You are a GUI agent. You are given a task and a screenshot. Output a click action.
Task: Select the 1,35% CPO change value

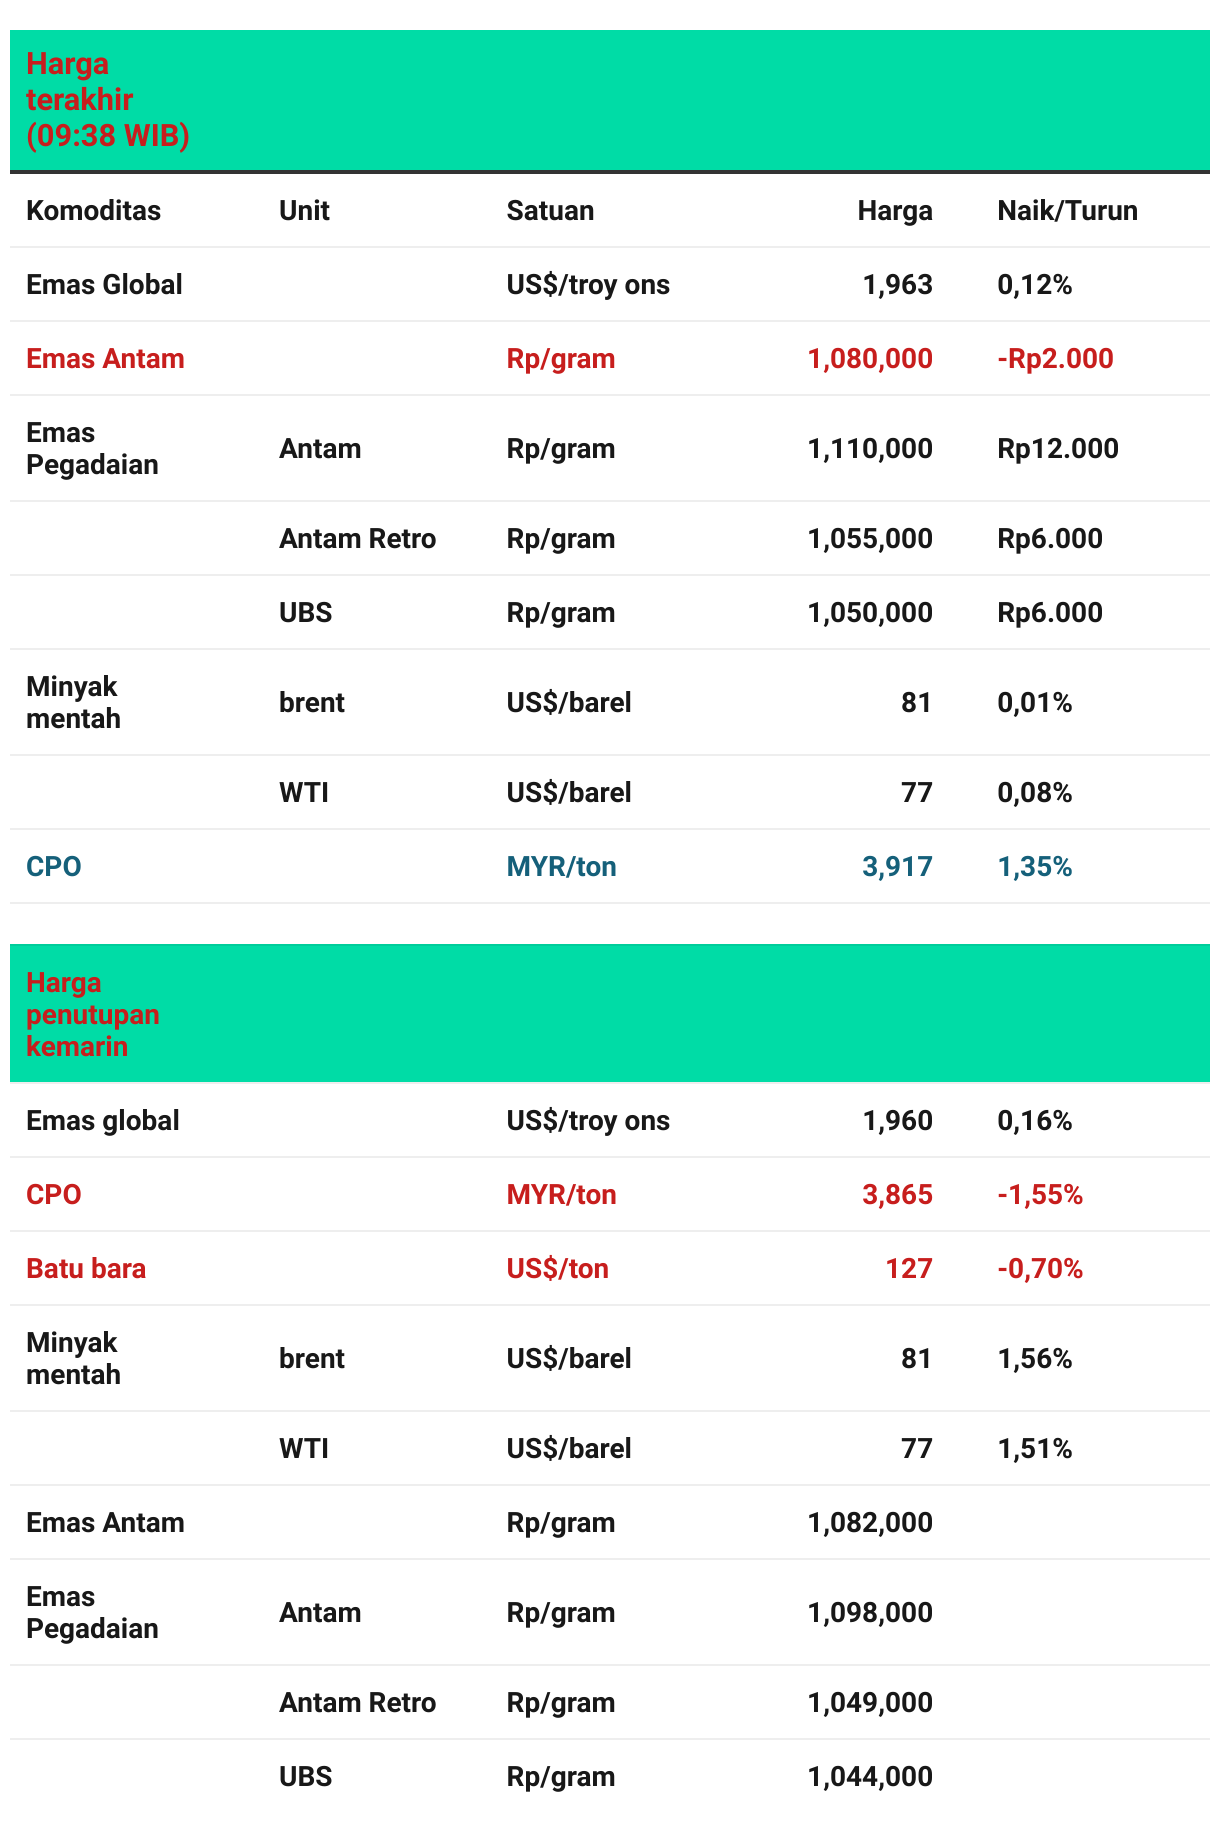tap(1034, 867)
